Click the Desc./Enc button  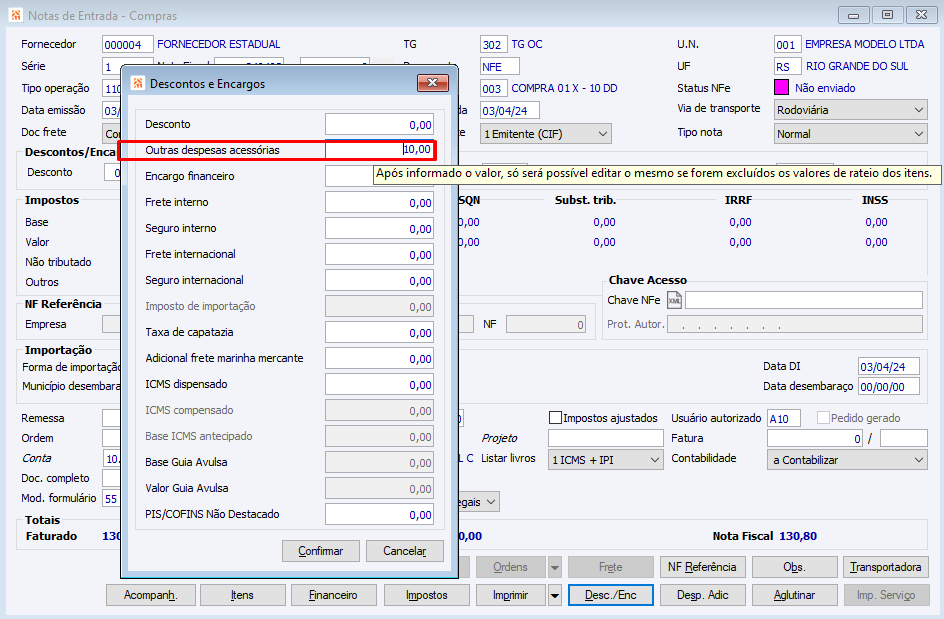pos(610,595)
